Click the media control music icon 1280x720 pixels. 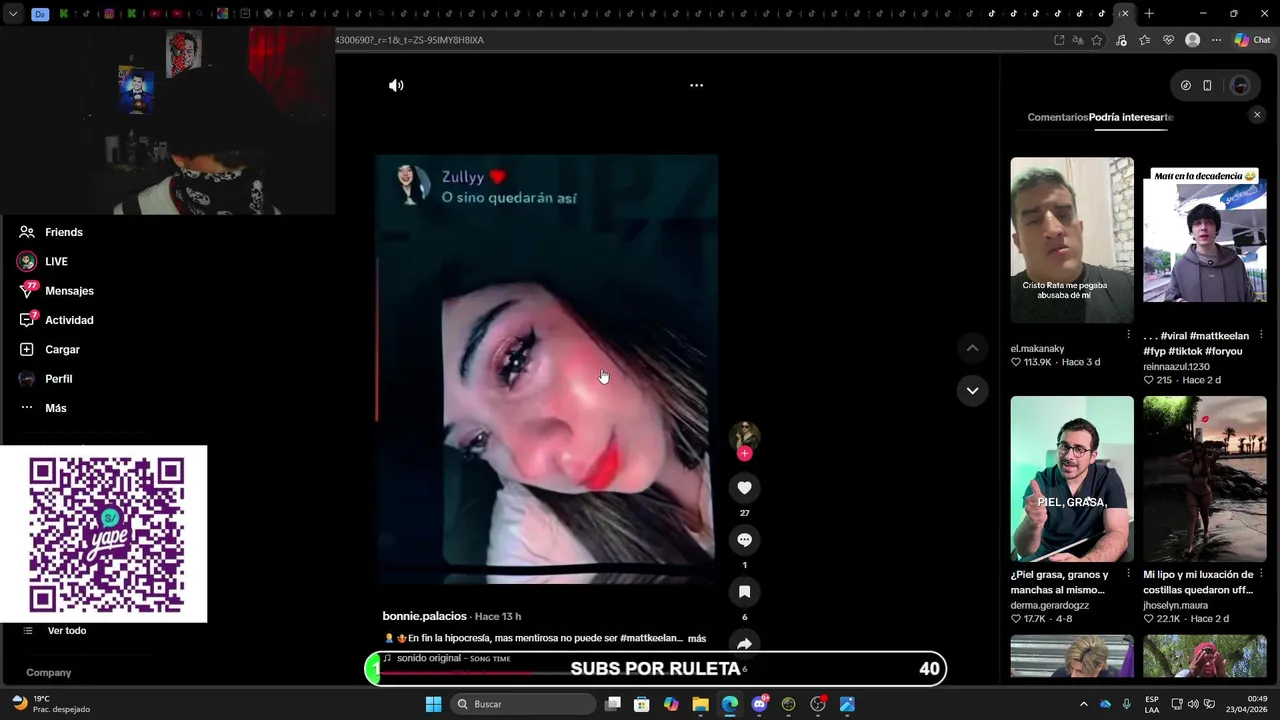1120,40
